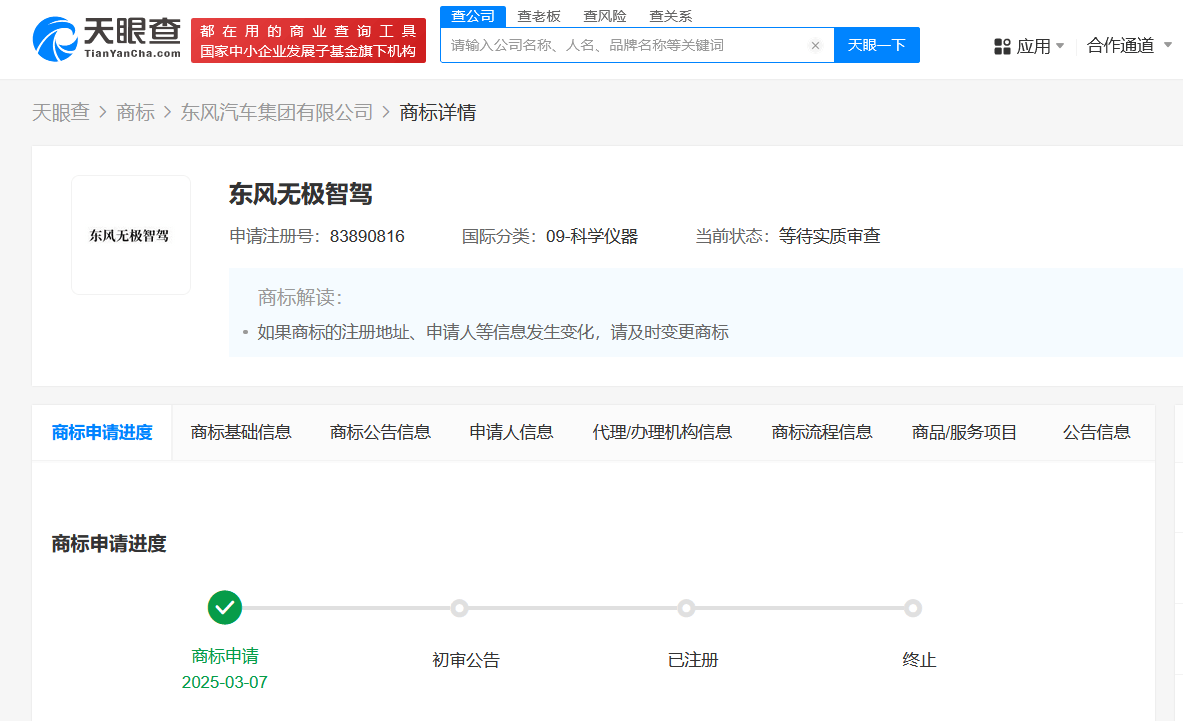Click the application grid icon
The image size is (1183, 721).
coord(1002,46)
